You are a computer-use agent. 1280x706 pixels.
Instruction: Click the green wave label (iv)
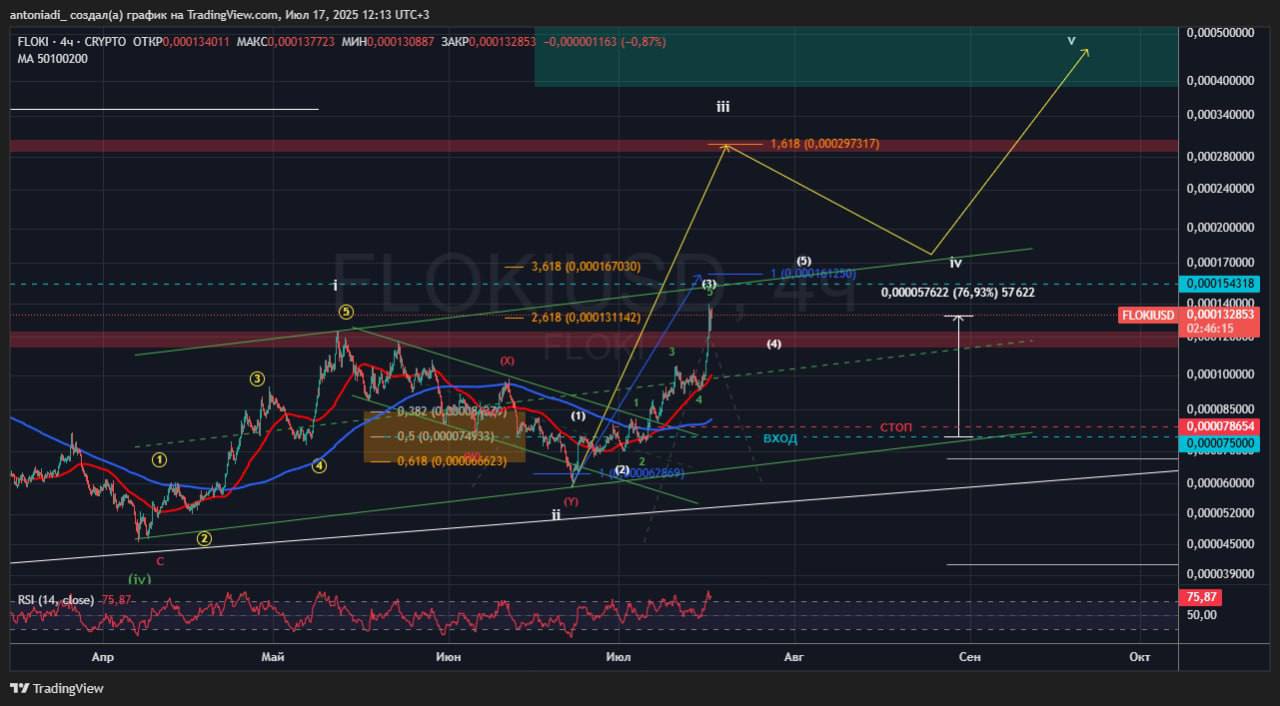(139, 579)
